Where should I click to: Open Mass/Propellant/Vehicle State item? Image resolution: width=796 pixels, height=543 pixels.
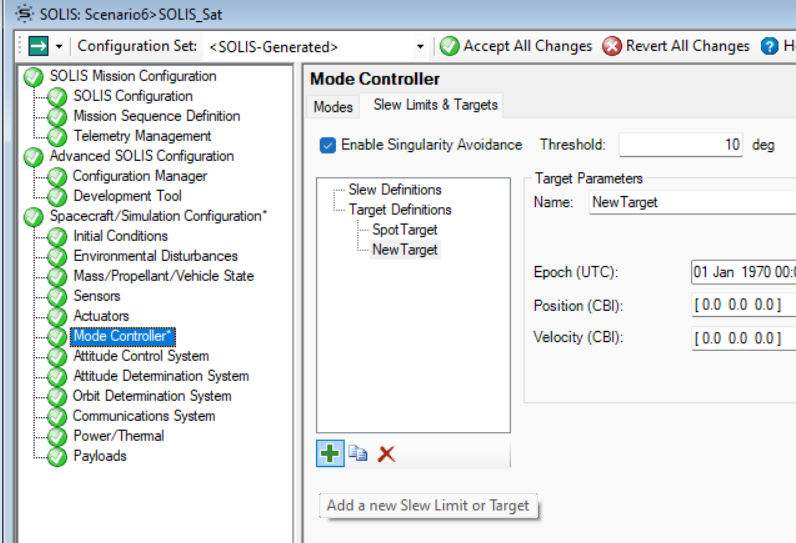(x=163, y=276)
